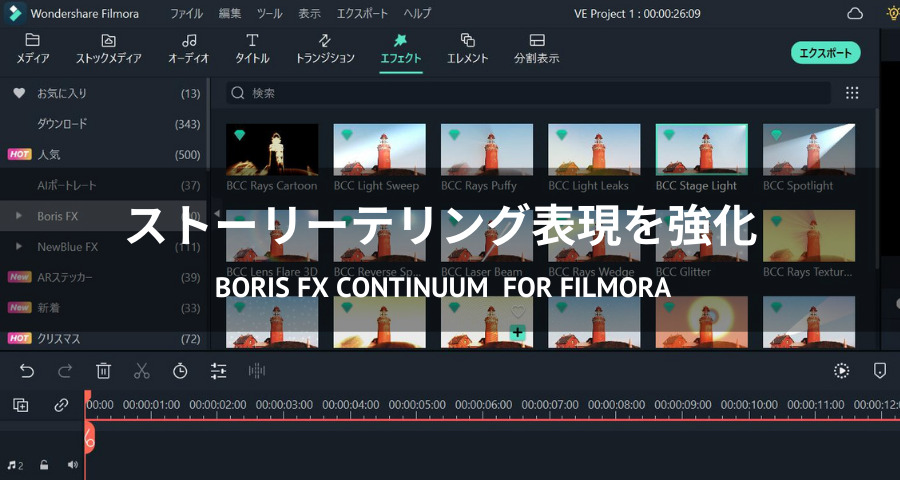Mute audio track 2 with speaker icon

[72, 465]
